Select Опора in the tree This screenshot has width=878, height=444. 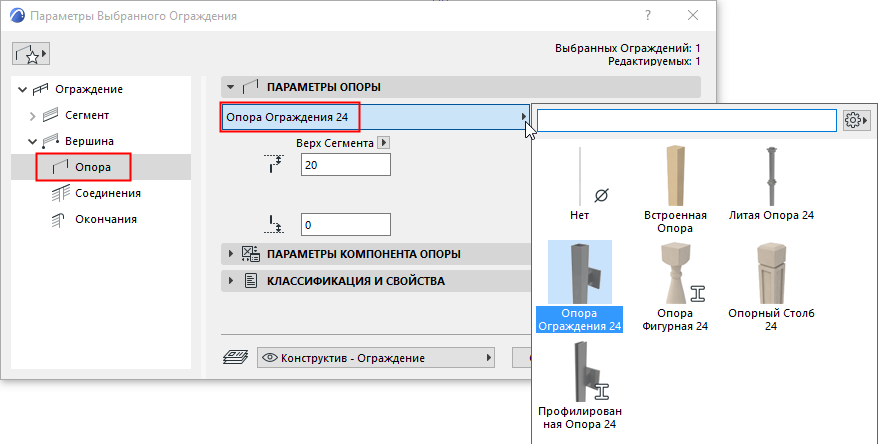(93, 167)
